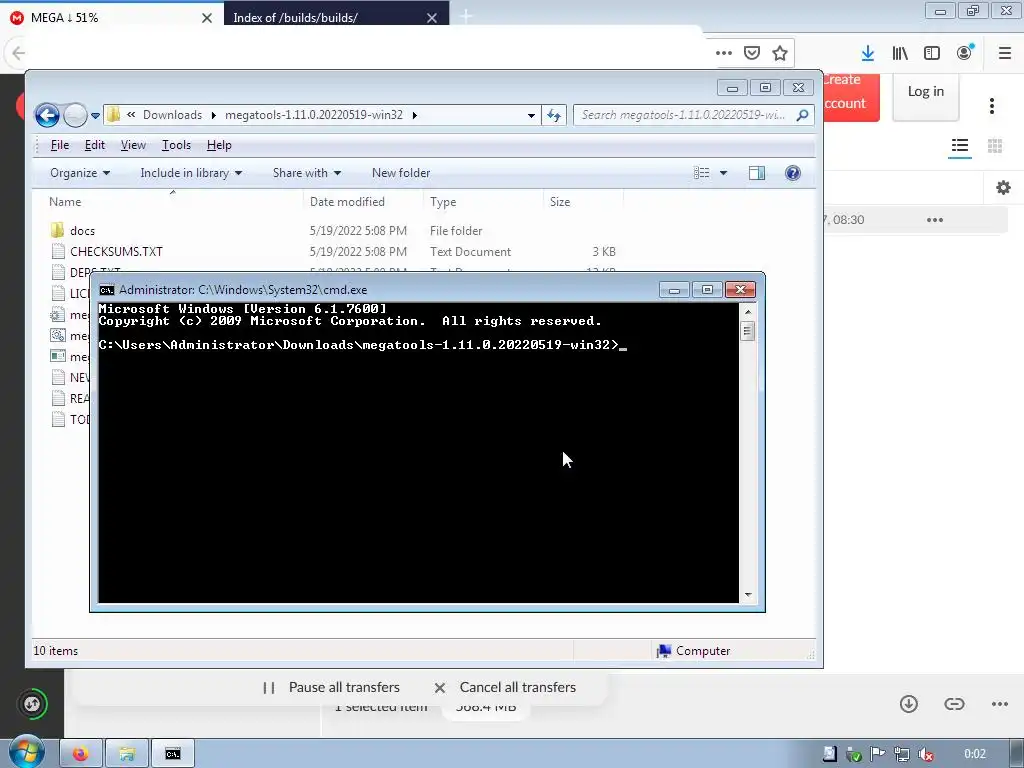The height and width of the screenshot is (768, 1024).
Task: Click the Downloads breadcrumb in address bar
Action: pyautogui.click(x=172, y=115)
